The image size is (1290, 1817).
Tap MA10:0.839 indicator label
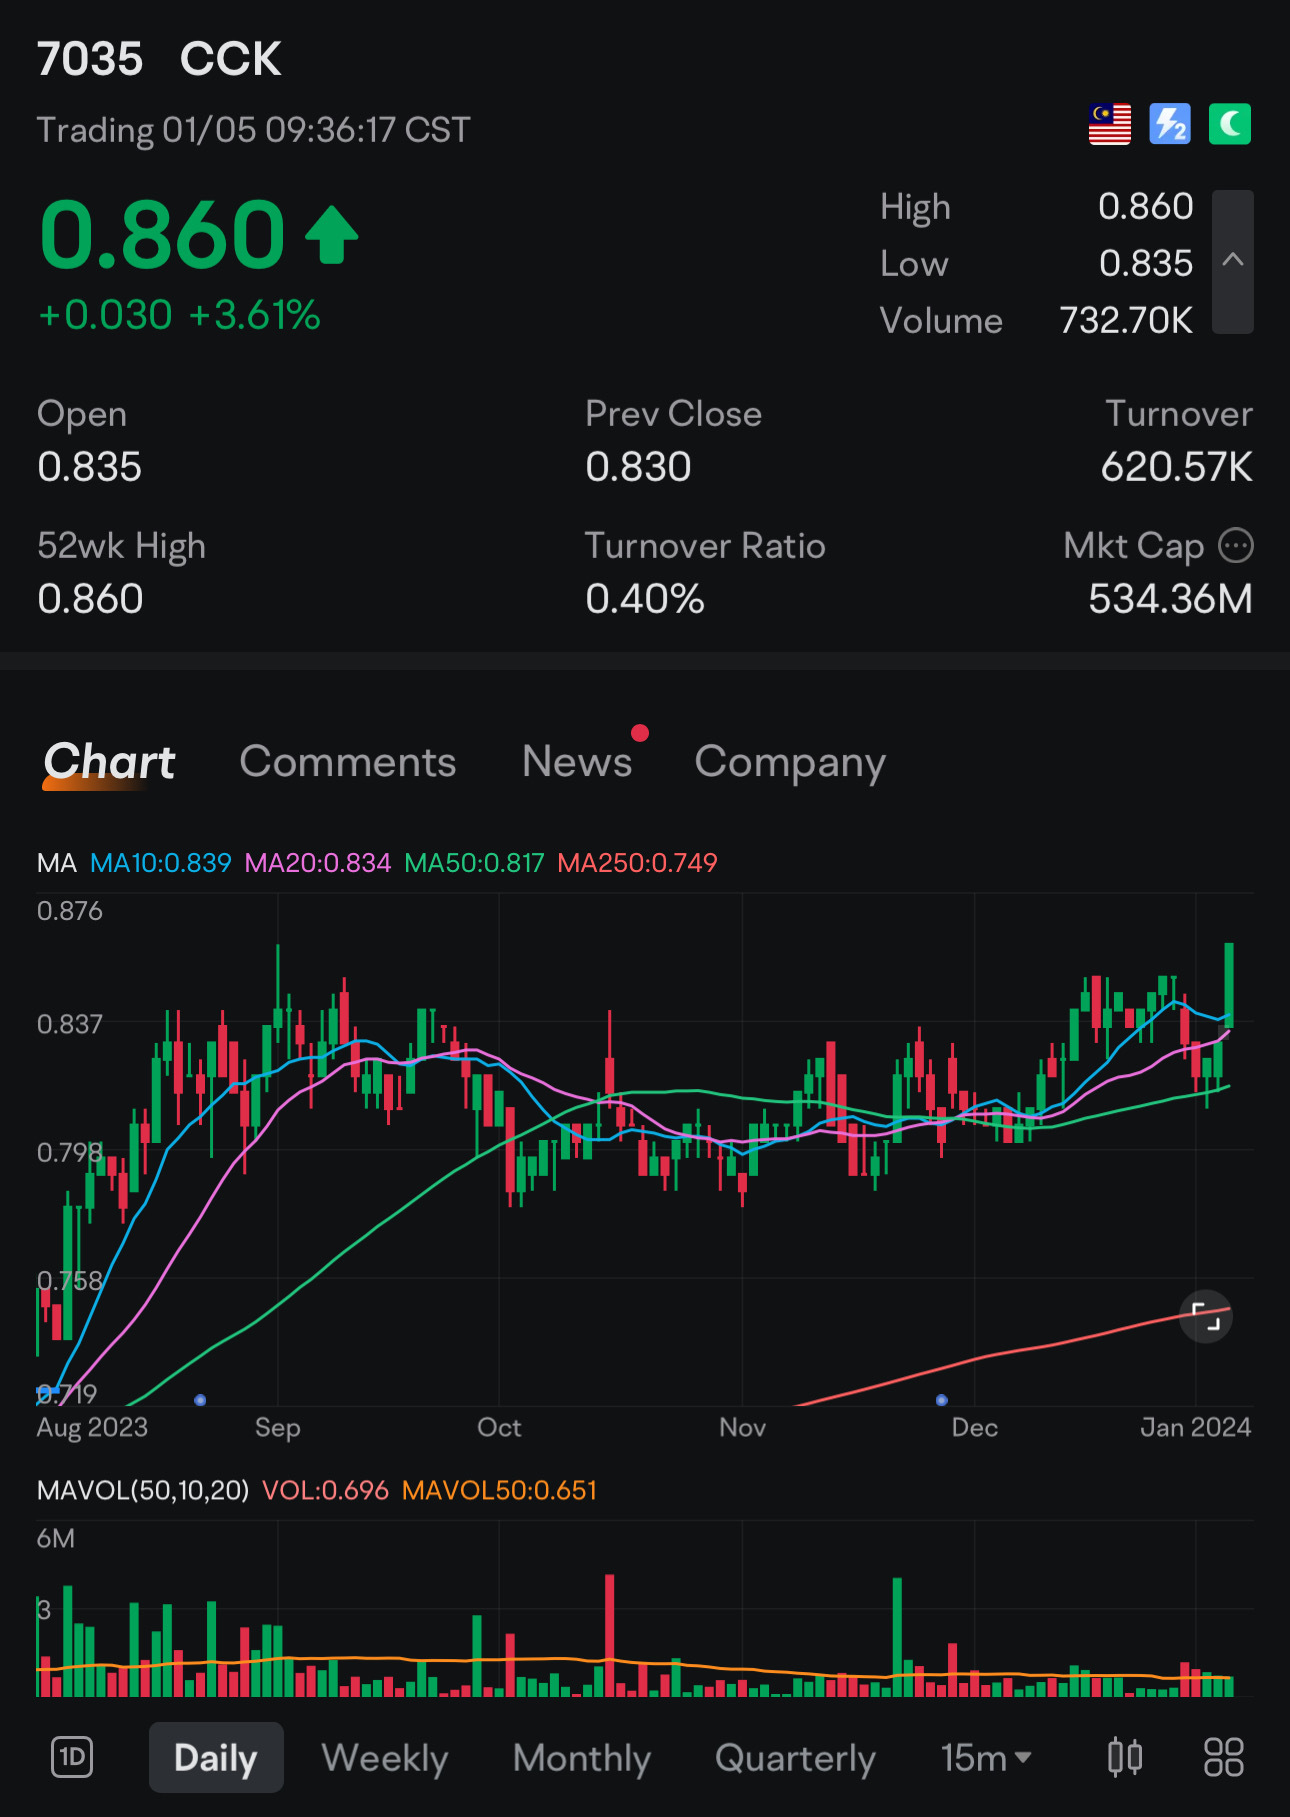click(161, 863)
